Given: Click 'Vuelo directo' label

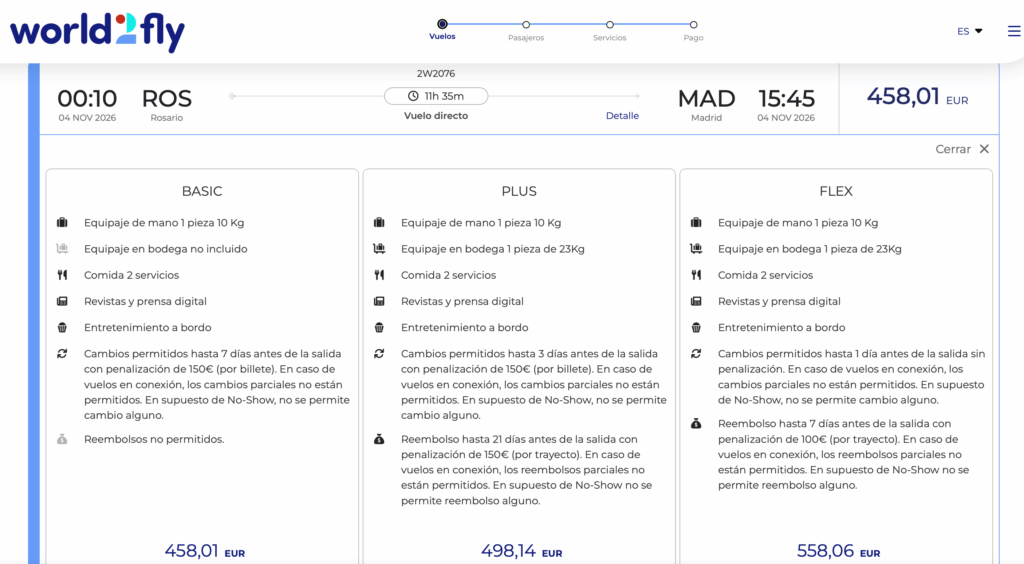Looking at the screenshot, I should (436, 116).
